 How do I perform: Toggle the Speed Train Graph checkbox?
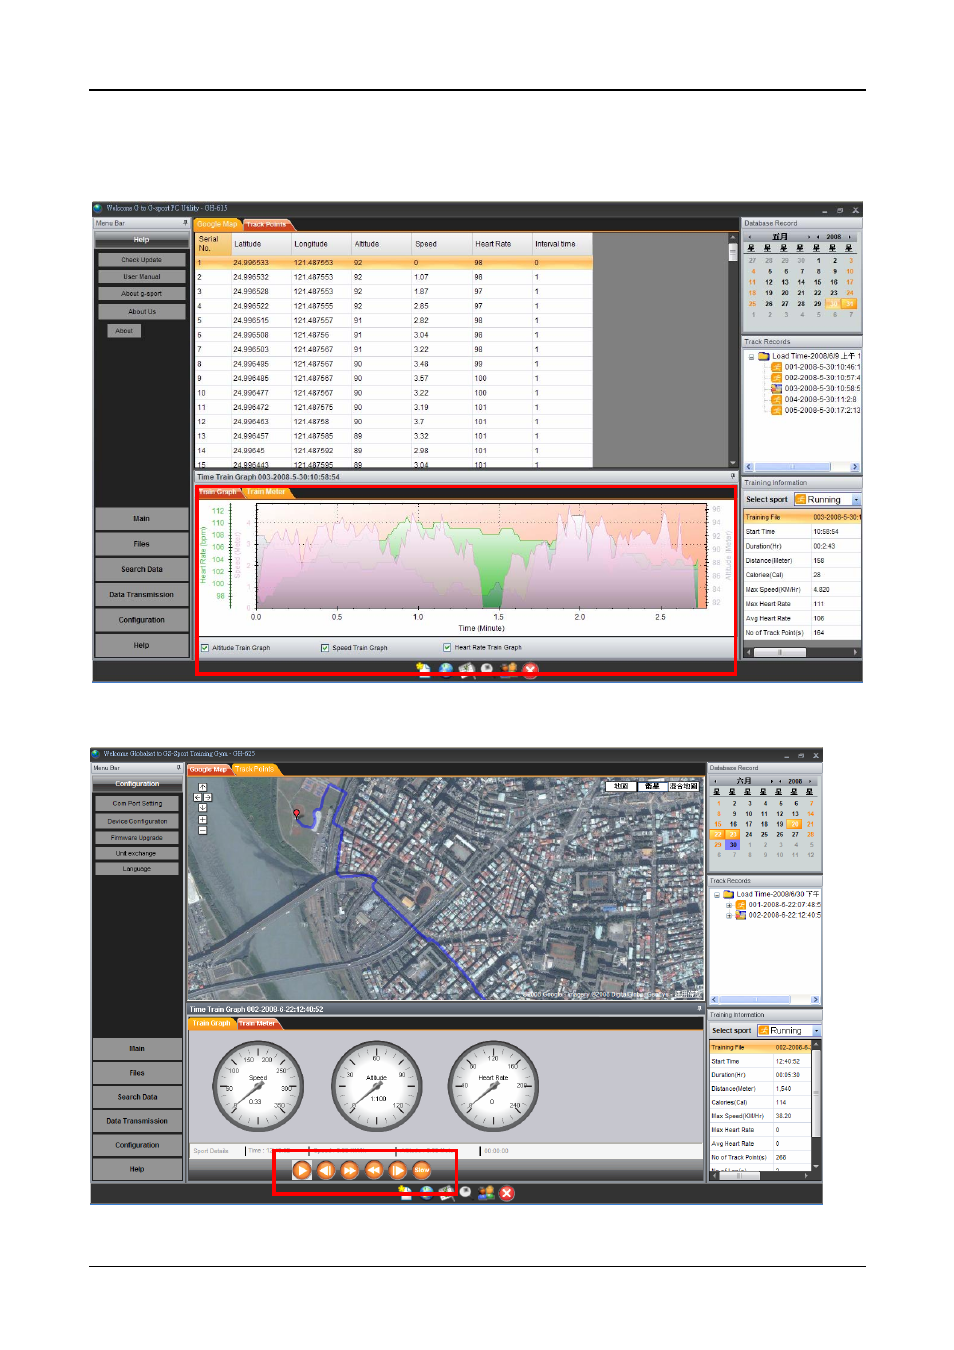point(325,648)
